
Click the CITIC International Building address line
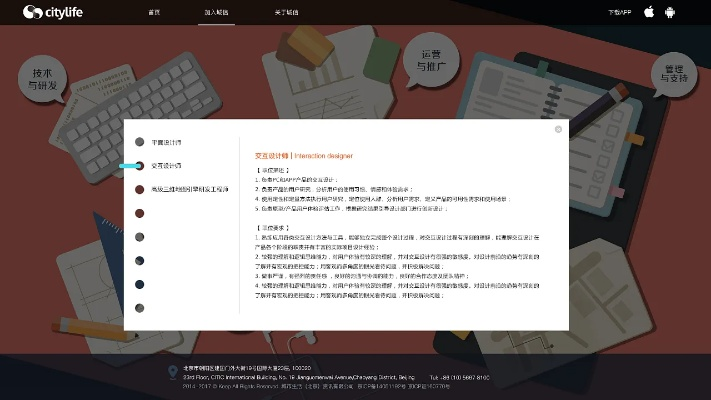tap(299, 377)
